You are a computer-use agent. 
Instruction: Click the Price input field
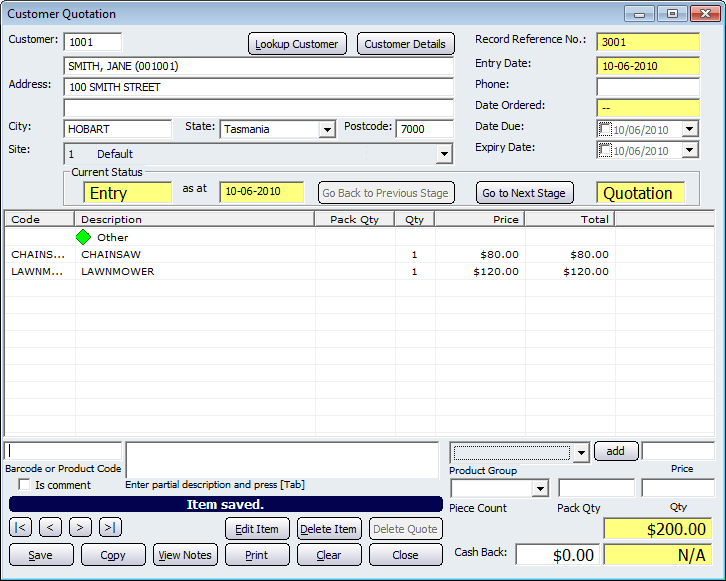678,451
